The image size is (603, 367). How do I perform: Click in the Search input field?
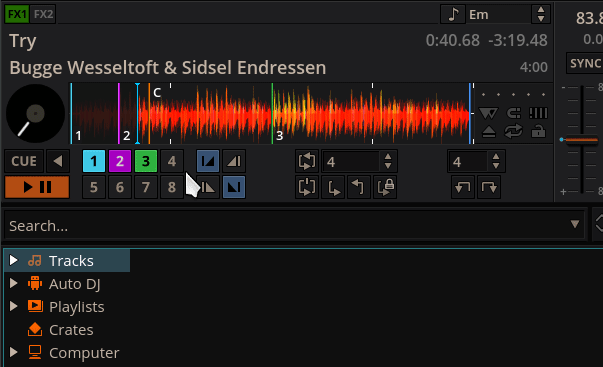tap(287, 226)
